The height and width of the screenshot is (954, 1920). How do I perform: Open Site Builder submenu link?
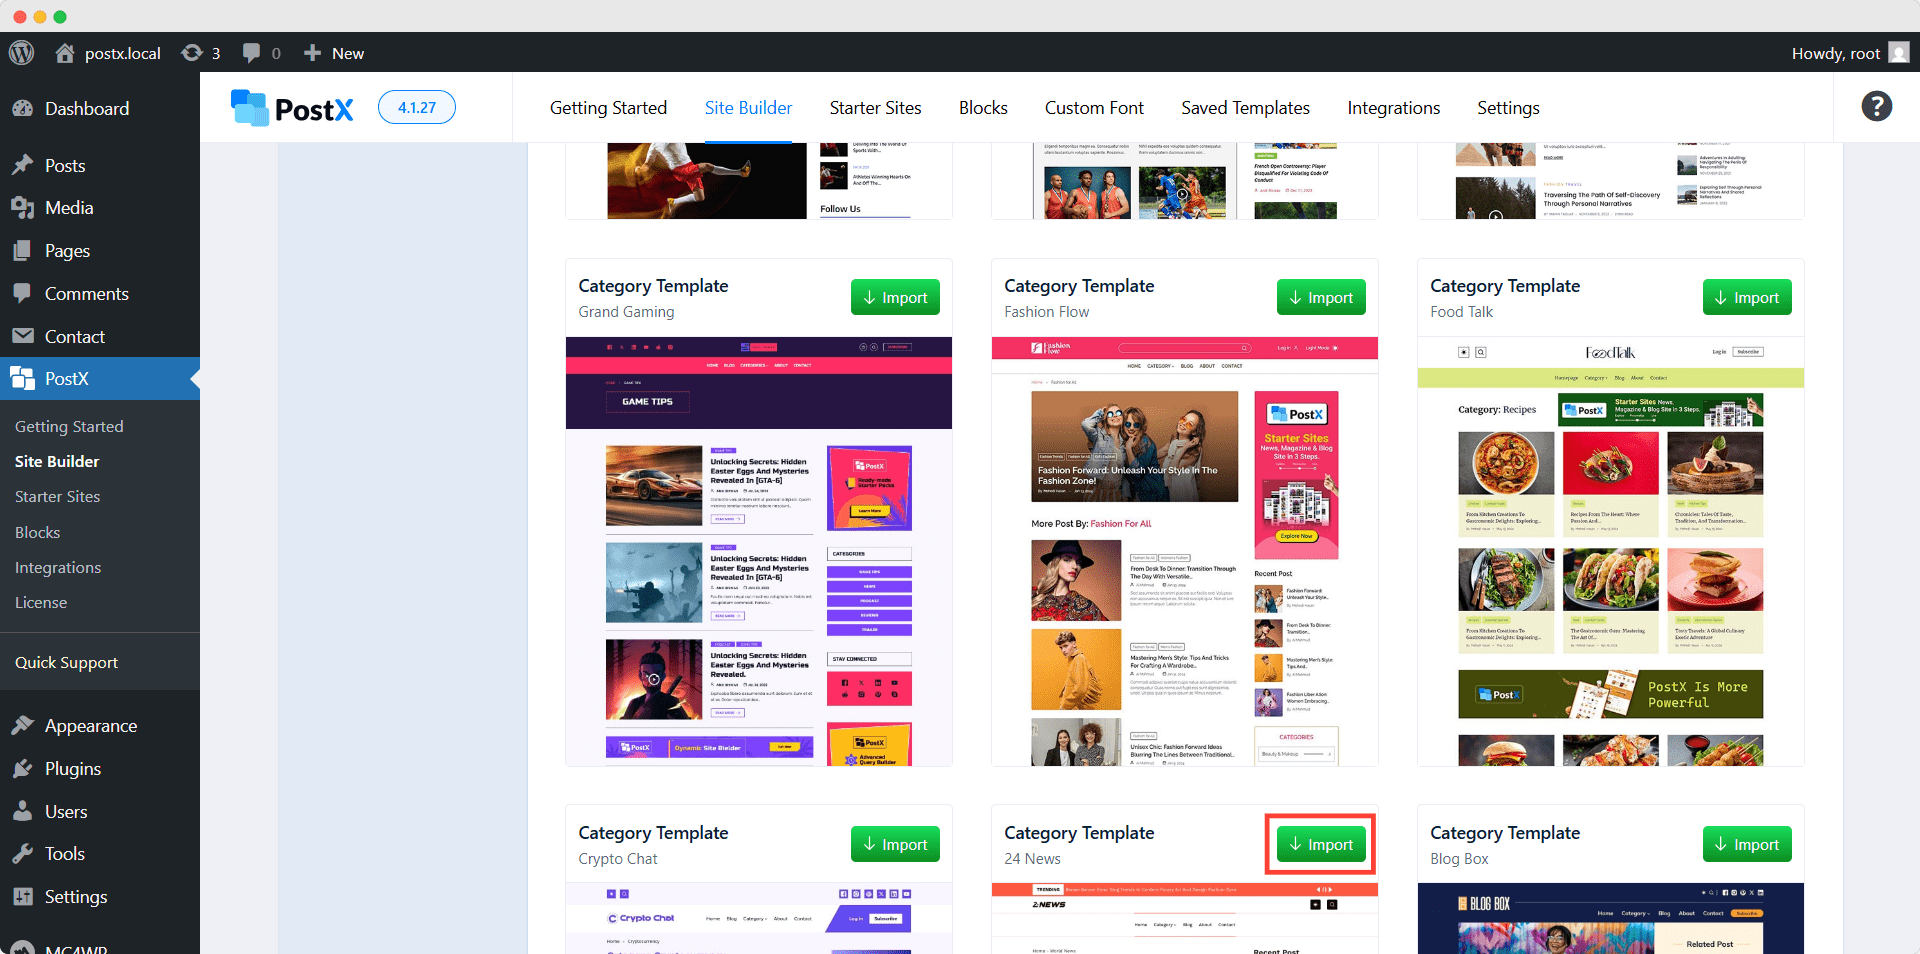(57, 461)
